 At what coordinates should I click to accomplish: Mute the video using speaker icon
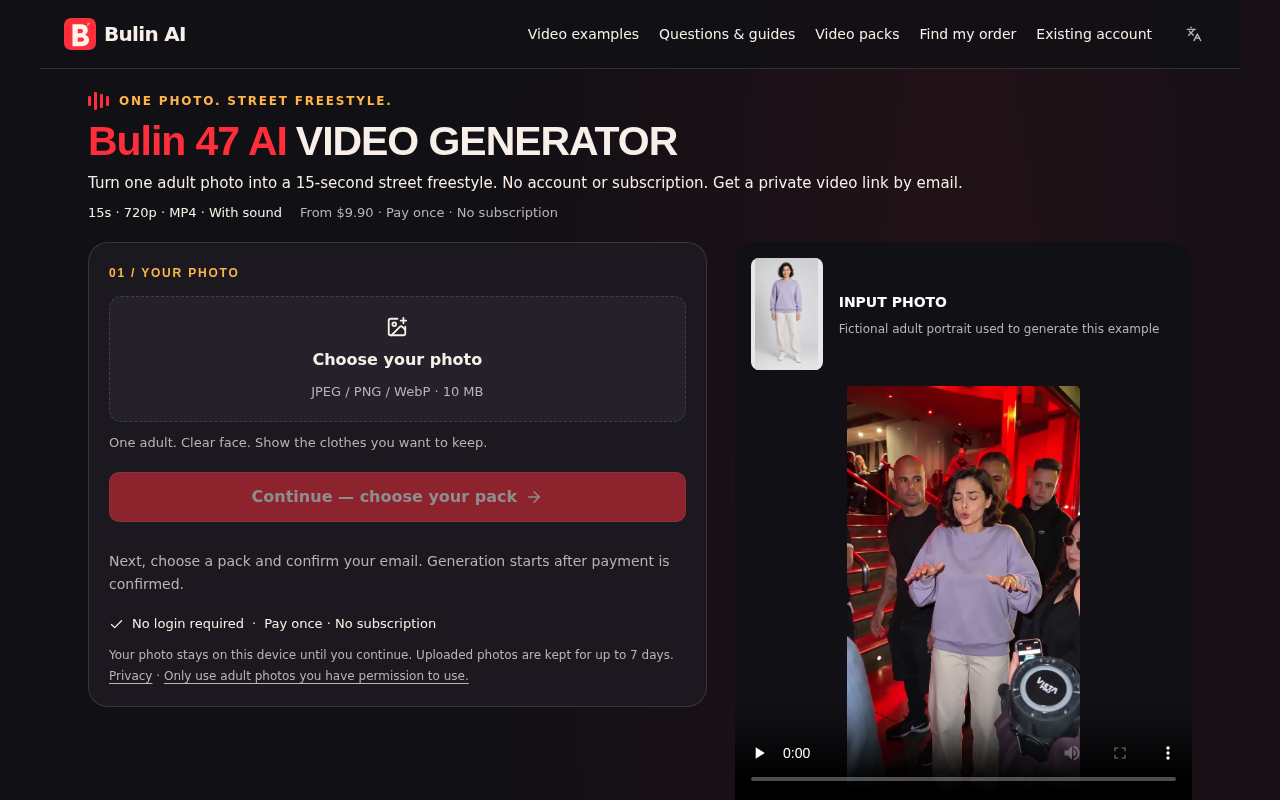pos(1071,753)
